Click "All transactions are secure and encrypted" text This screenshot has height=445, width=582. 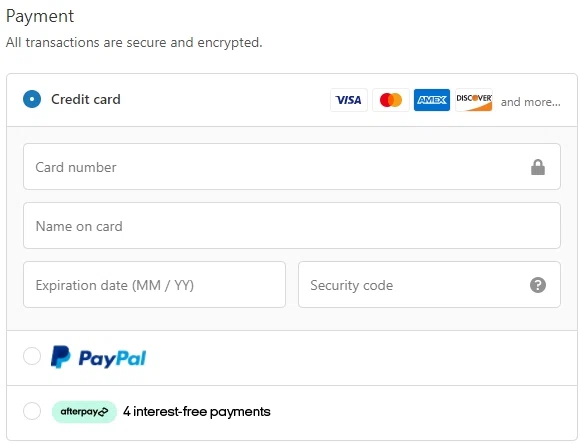click(134, 42)
